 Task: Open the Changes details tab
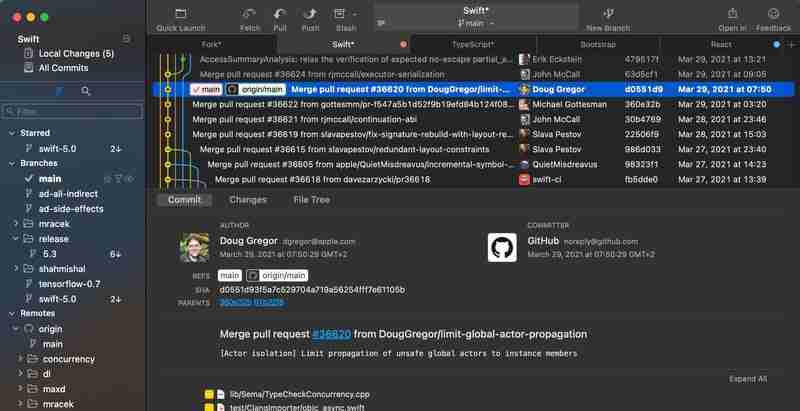pyautogui.click(x=248, y=200)
